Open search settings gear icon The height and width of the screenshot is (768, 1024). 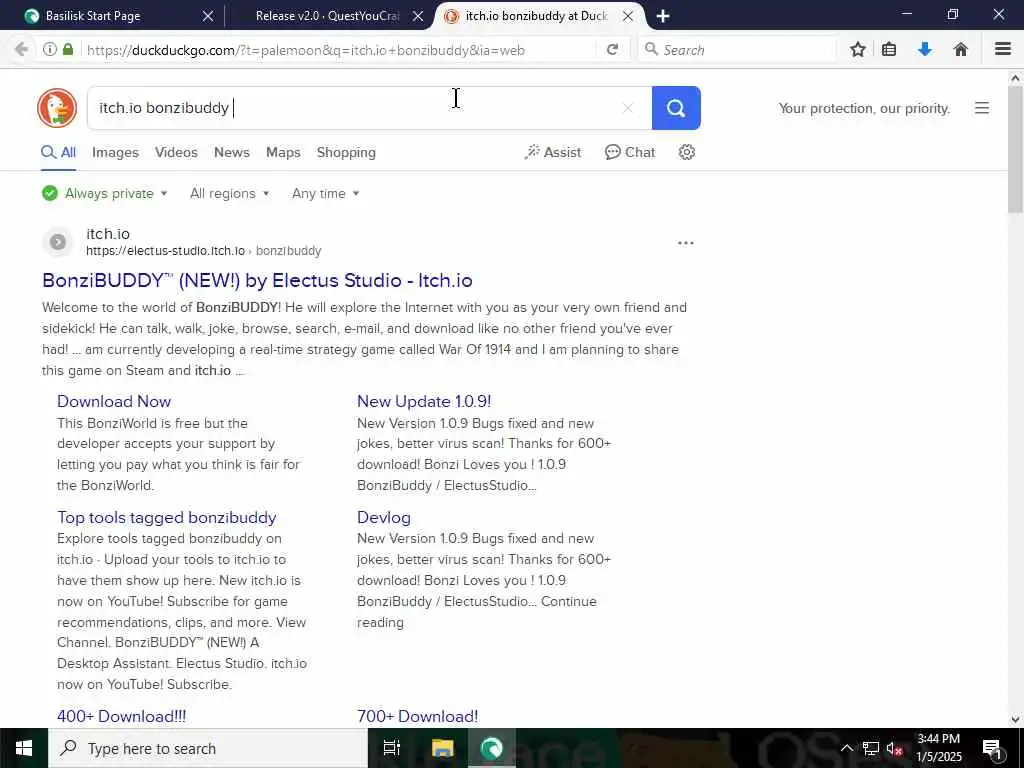pos(686,152)
